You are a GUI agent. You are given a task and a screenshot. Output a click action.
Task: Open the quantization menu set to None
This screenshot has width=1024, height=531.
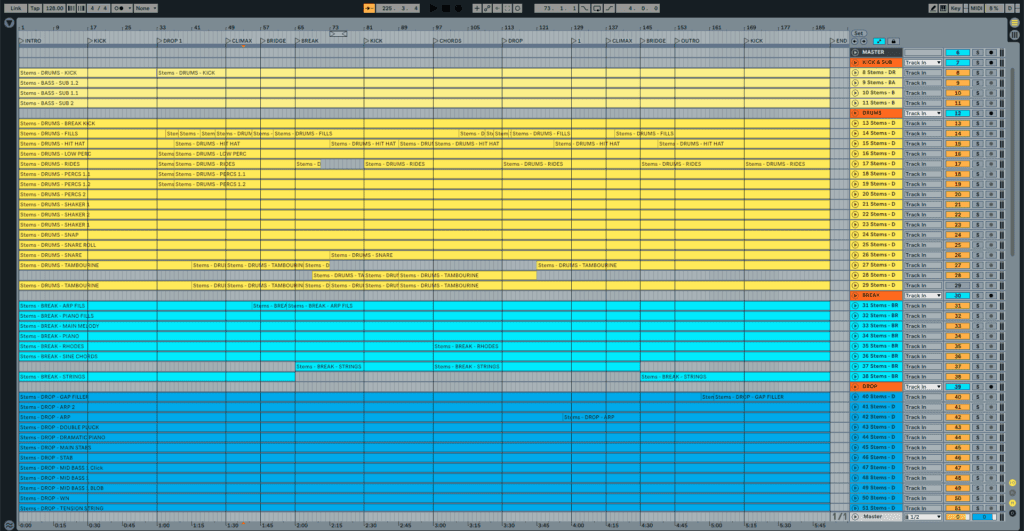145,8
